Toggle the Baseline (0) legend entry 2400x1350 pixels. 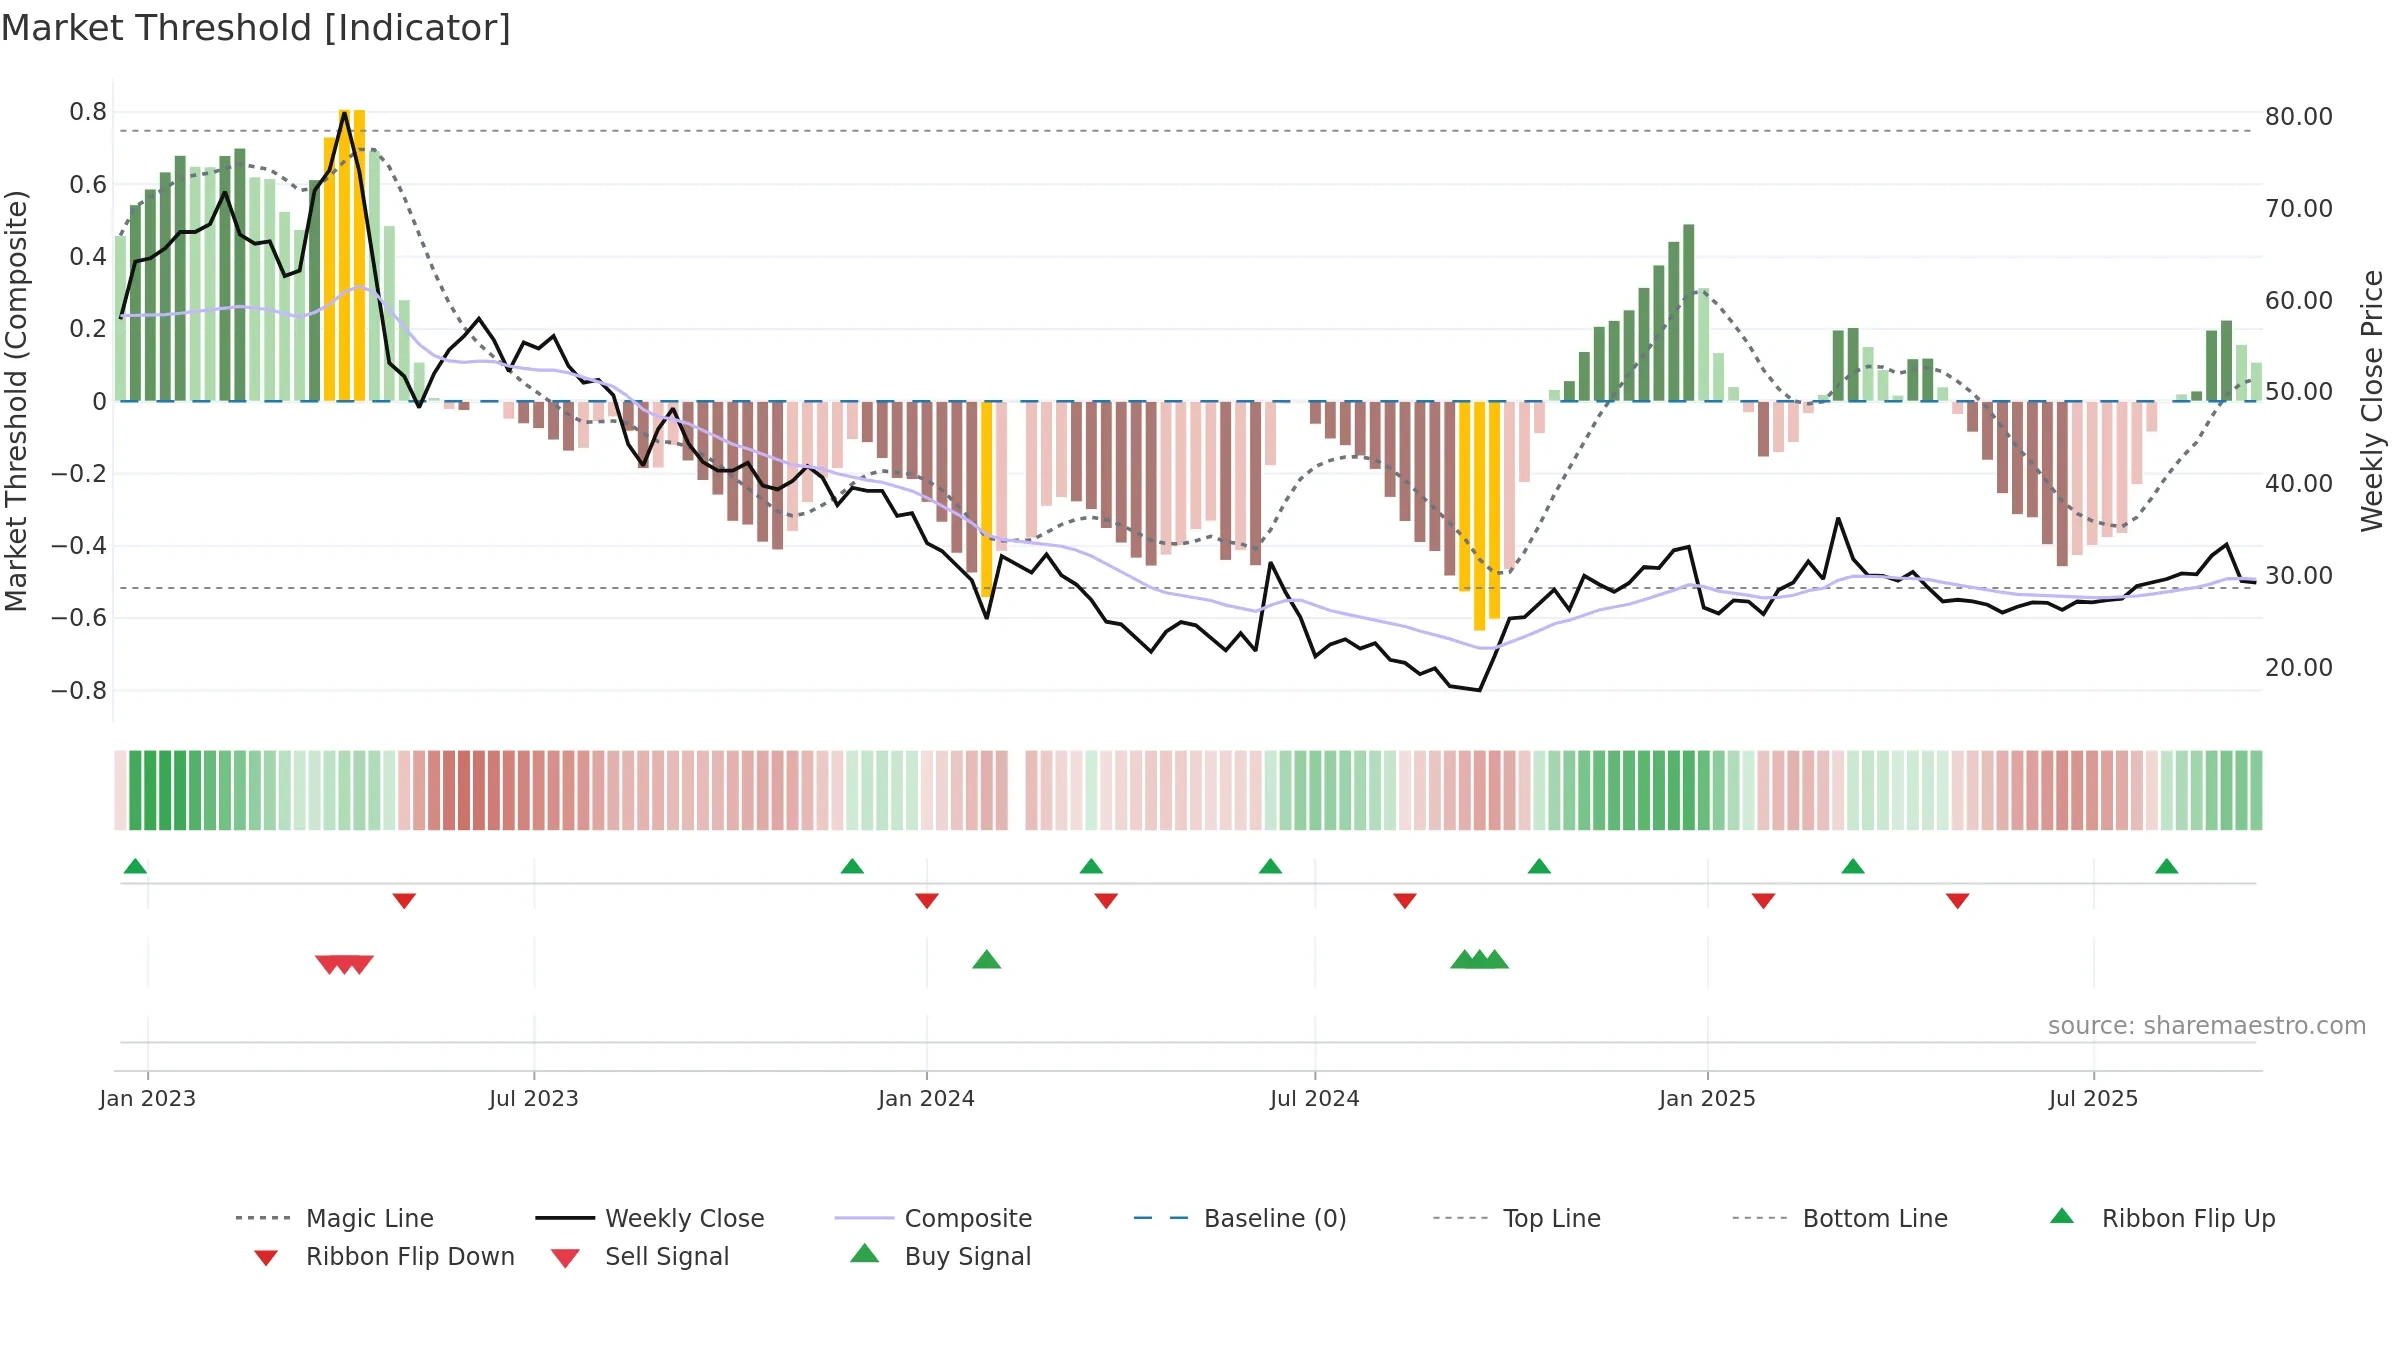1240,1218
